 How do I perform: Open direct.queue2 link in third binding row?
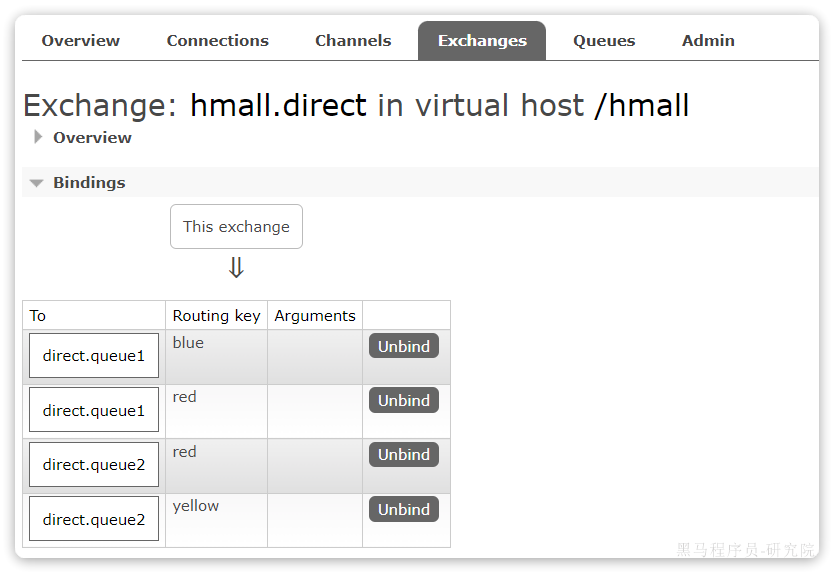(94, 464)
